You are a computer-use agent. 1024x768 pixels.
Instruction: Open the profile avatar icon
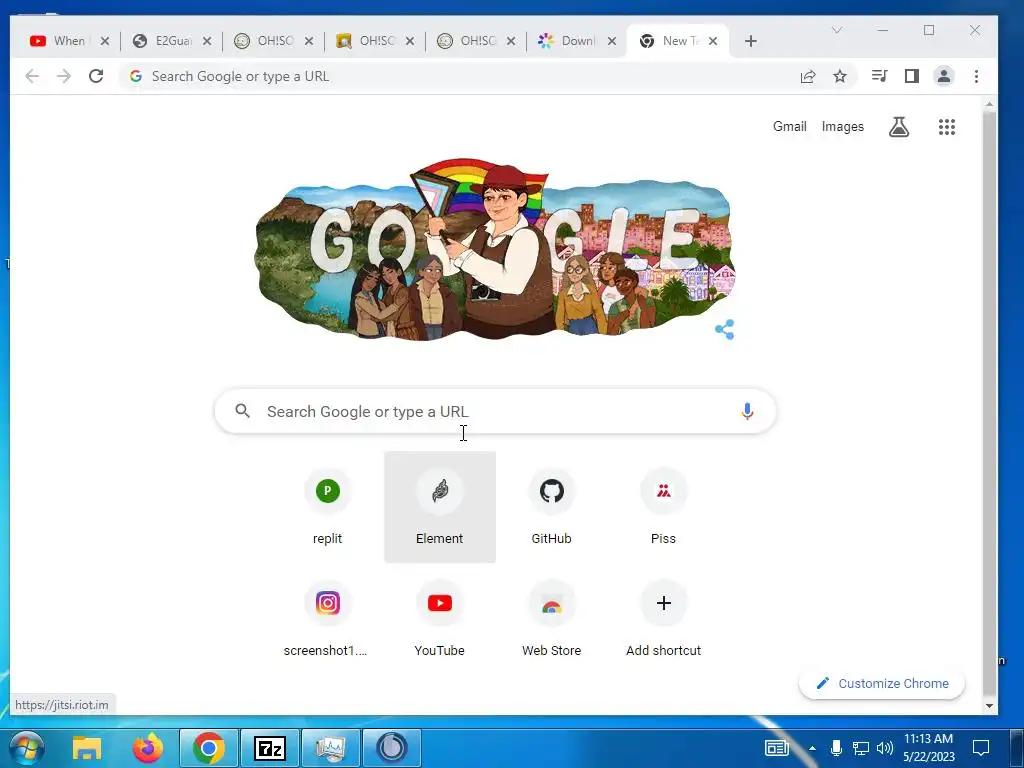[944, 76]
